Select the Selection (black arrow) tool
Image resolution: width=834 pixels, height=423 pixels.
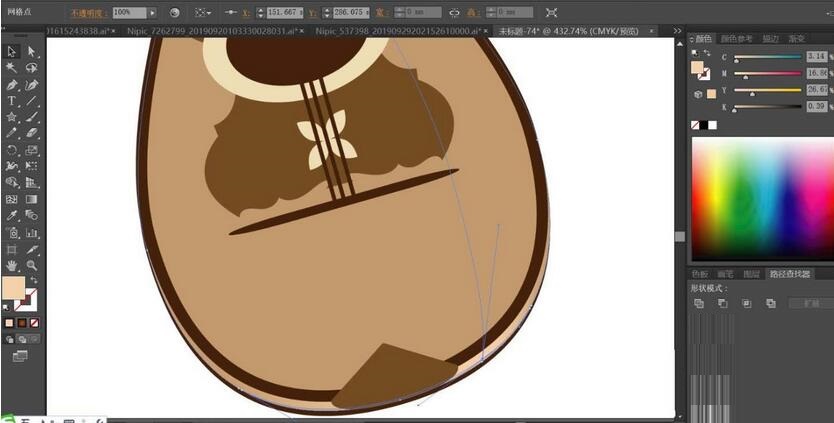[x=12, y=51]
